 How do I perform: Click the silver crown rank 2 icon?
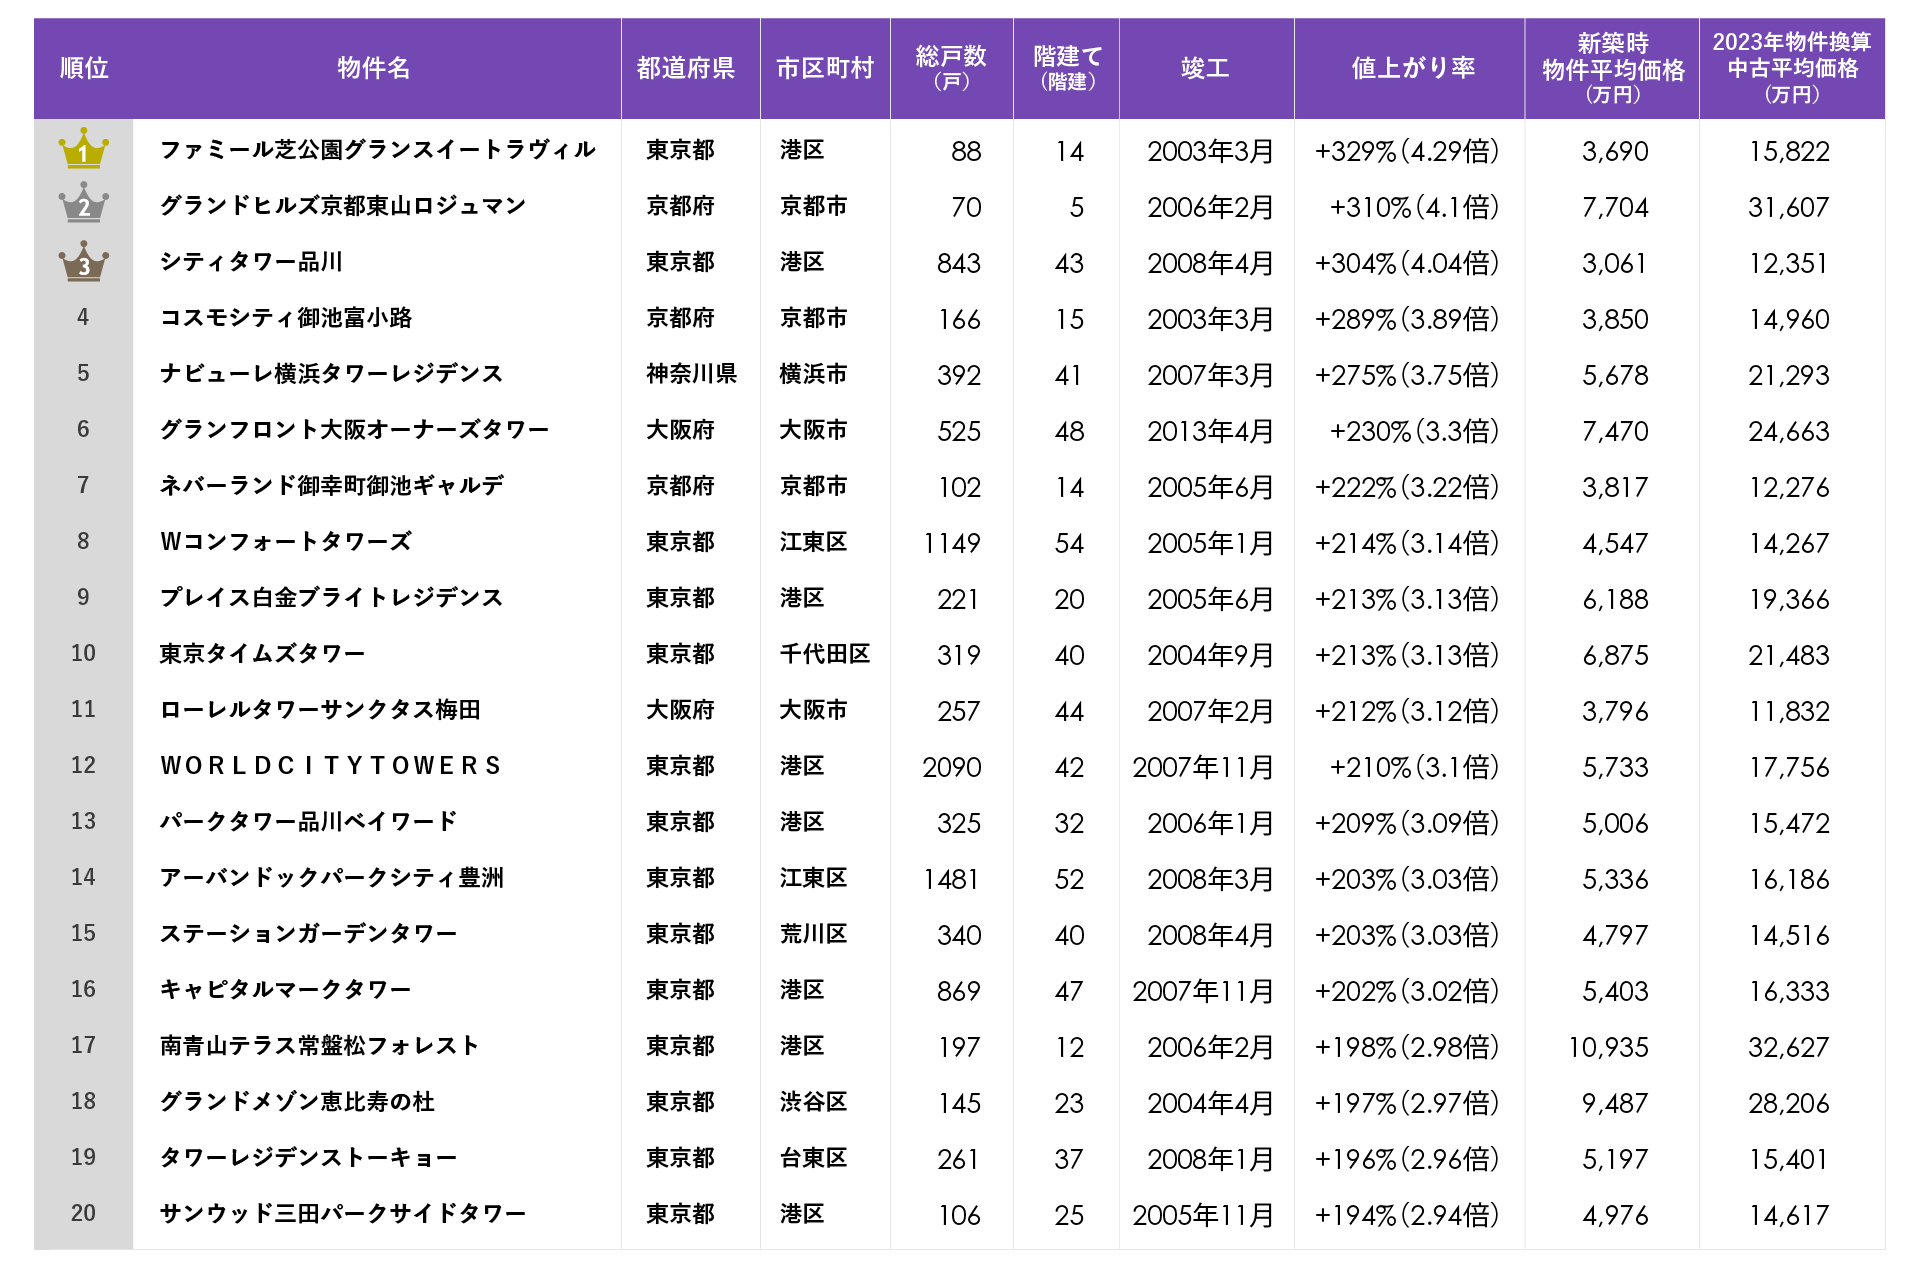[84, 203]
